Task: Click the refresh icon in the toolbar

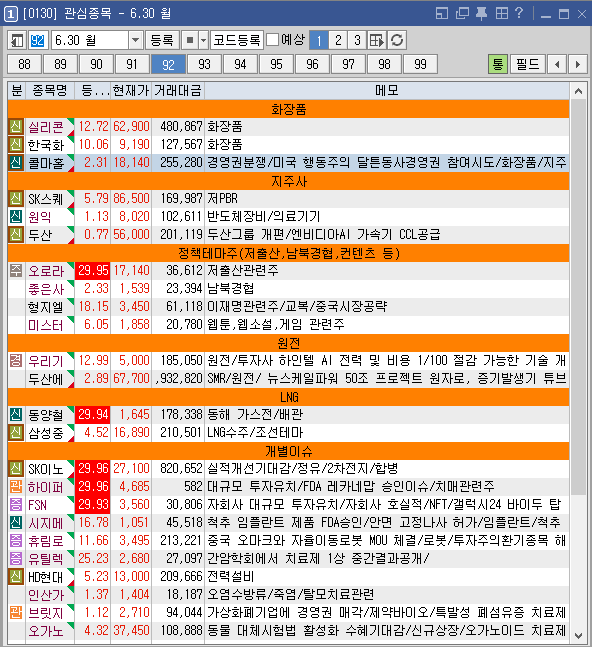Action: (397, 40)
